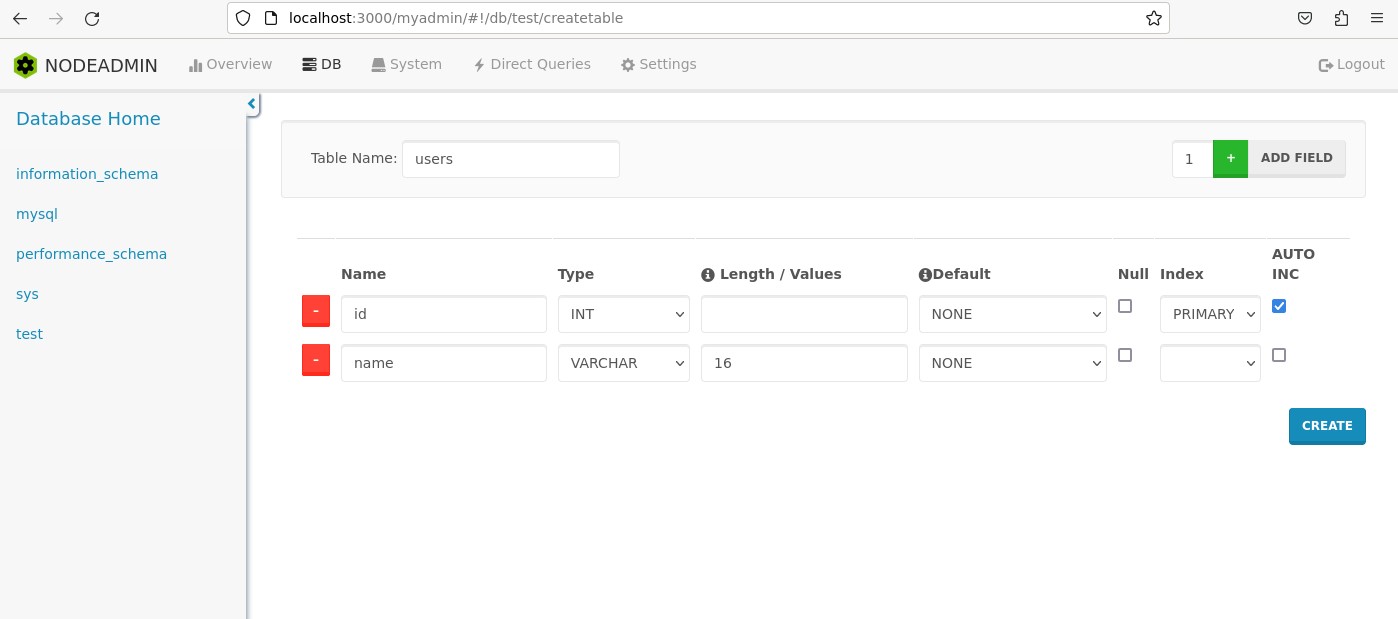Log out using the Logout link
Viewport: 1398px width, 619px height.
(x=1351, y=64)
